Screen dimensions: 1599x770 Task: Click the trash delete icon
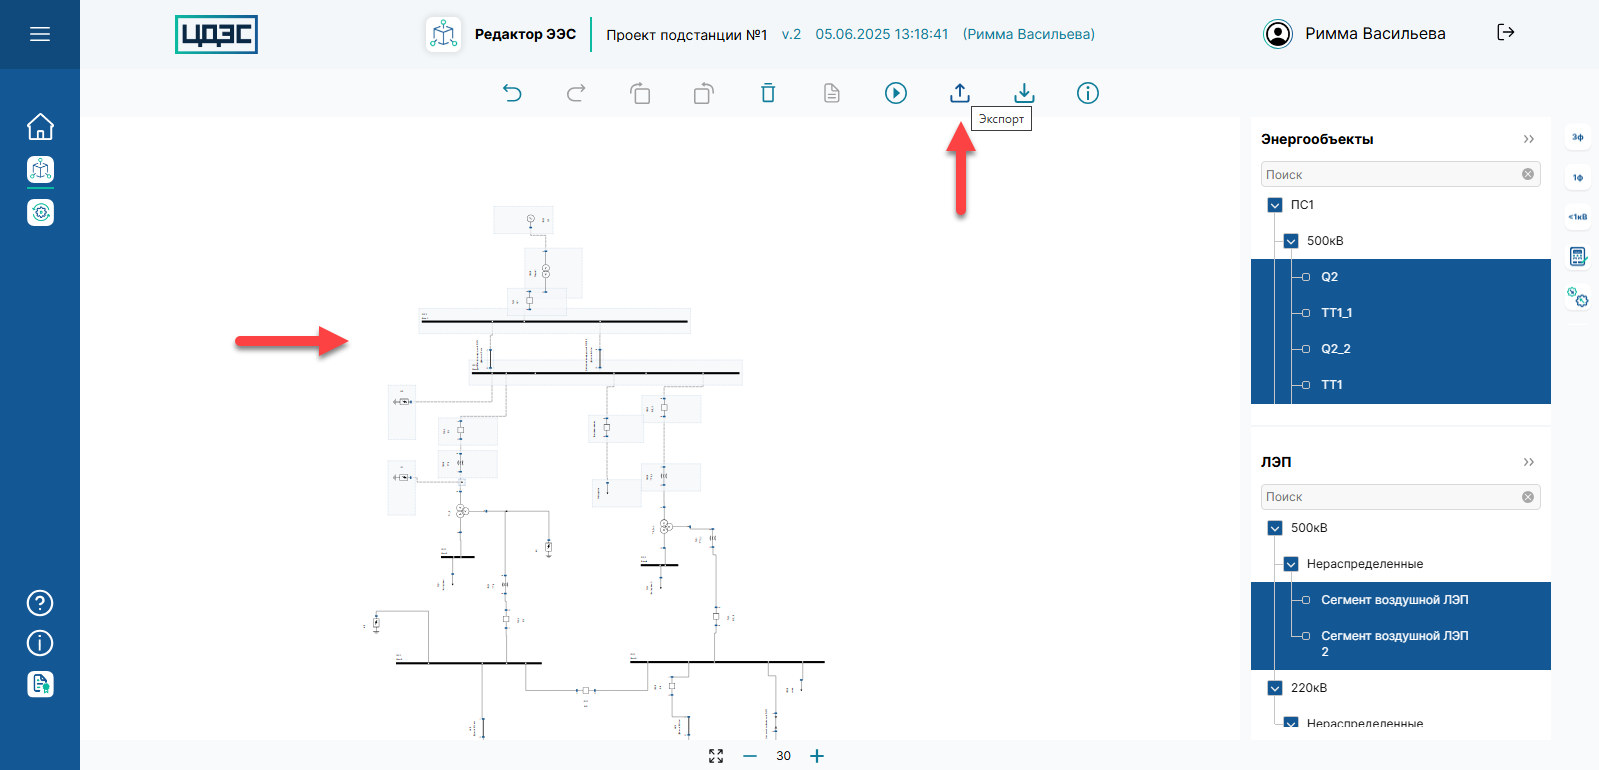tap(768, 93)
